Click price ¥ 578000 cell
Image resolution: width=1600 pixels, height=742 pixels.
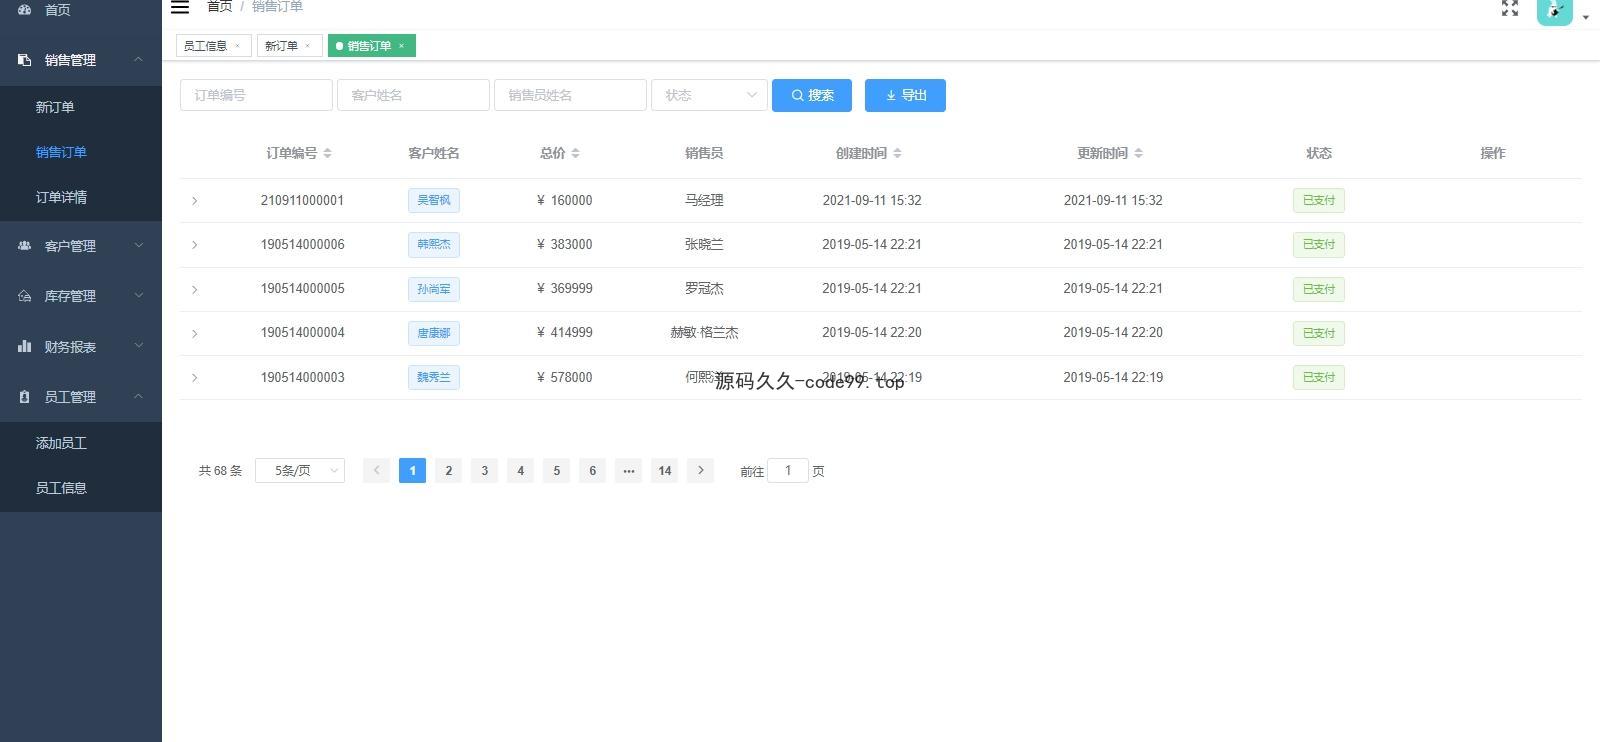pyautogui.click(x=564, y=377)
